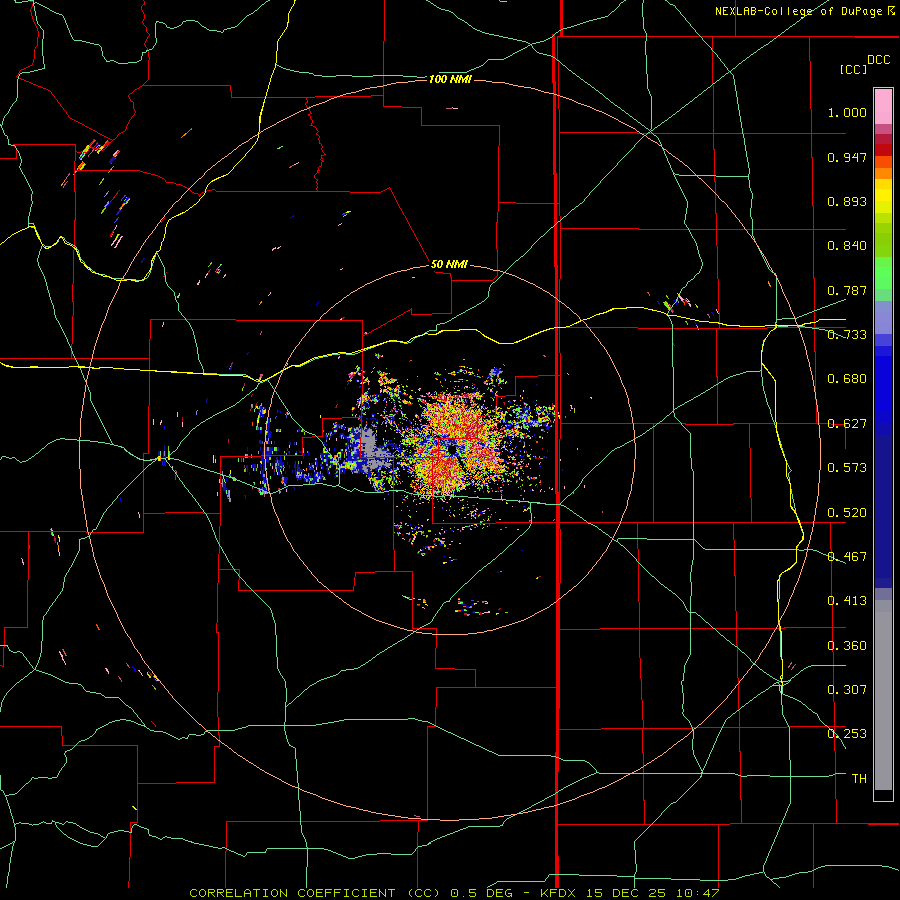Select the 0.520 scale value
The height and width of the screenshot is (900, 900).
[847, 513]
